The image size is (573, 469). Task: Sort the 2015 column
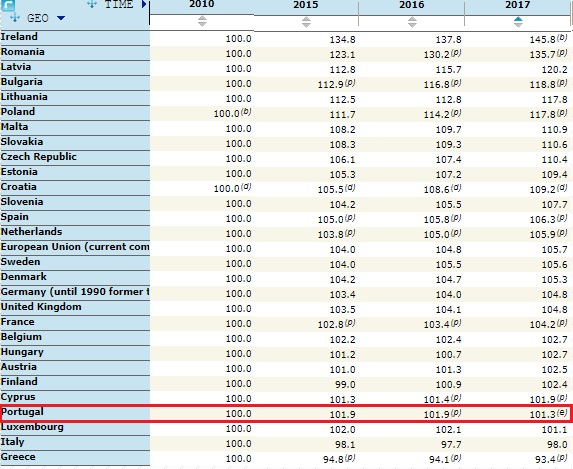(x=306, y=22)
